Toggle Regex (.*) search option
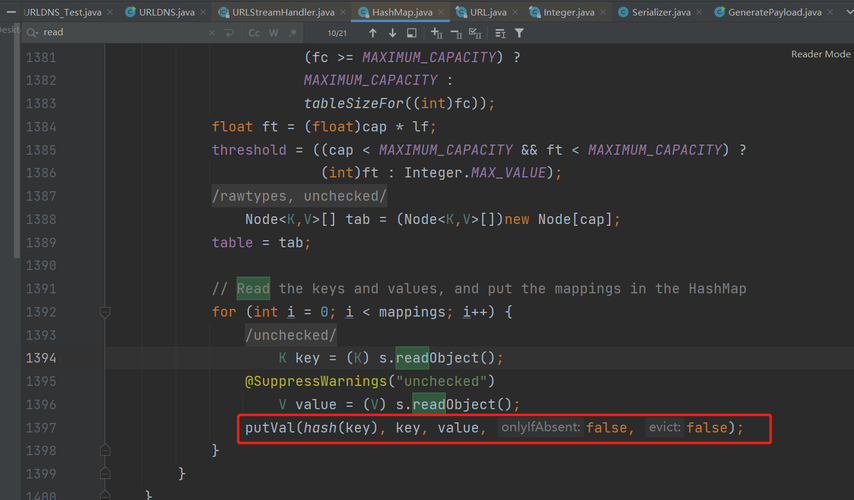 coord(293,33)
